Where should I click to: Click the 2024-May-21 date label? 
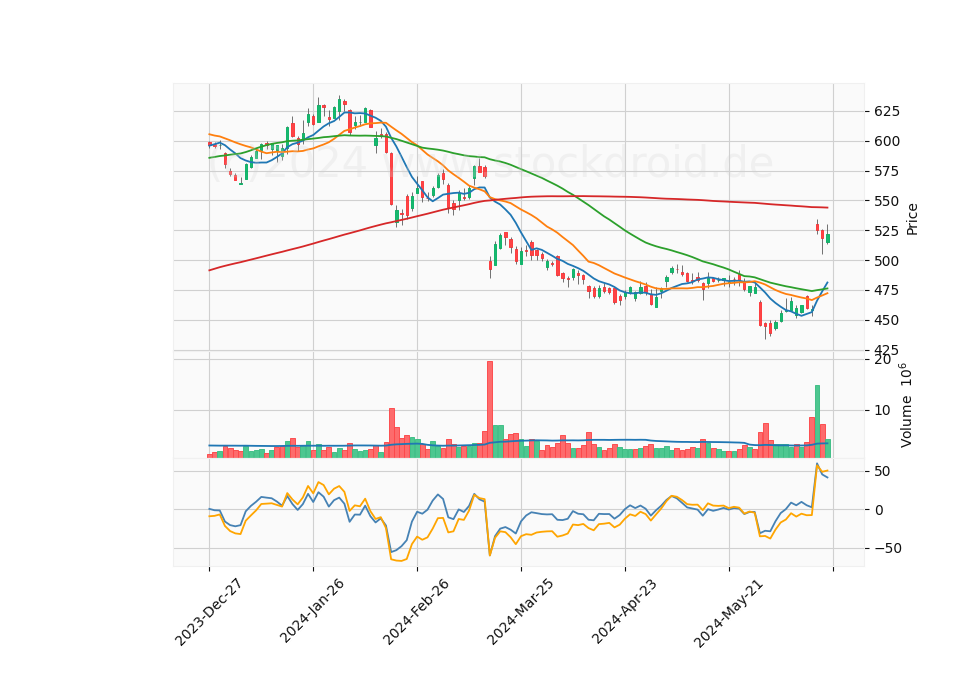[727, 612]
